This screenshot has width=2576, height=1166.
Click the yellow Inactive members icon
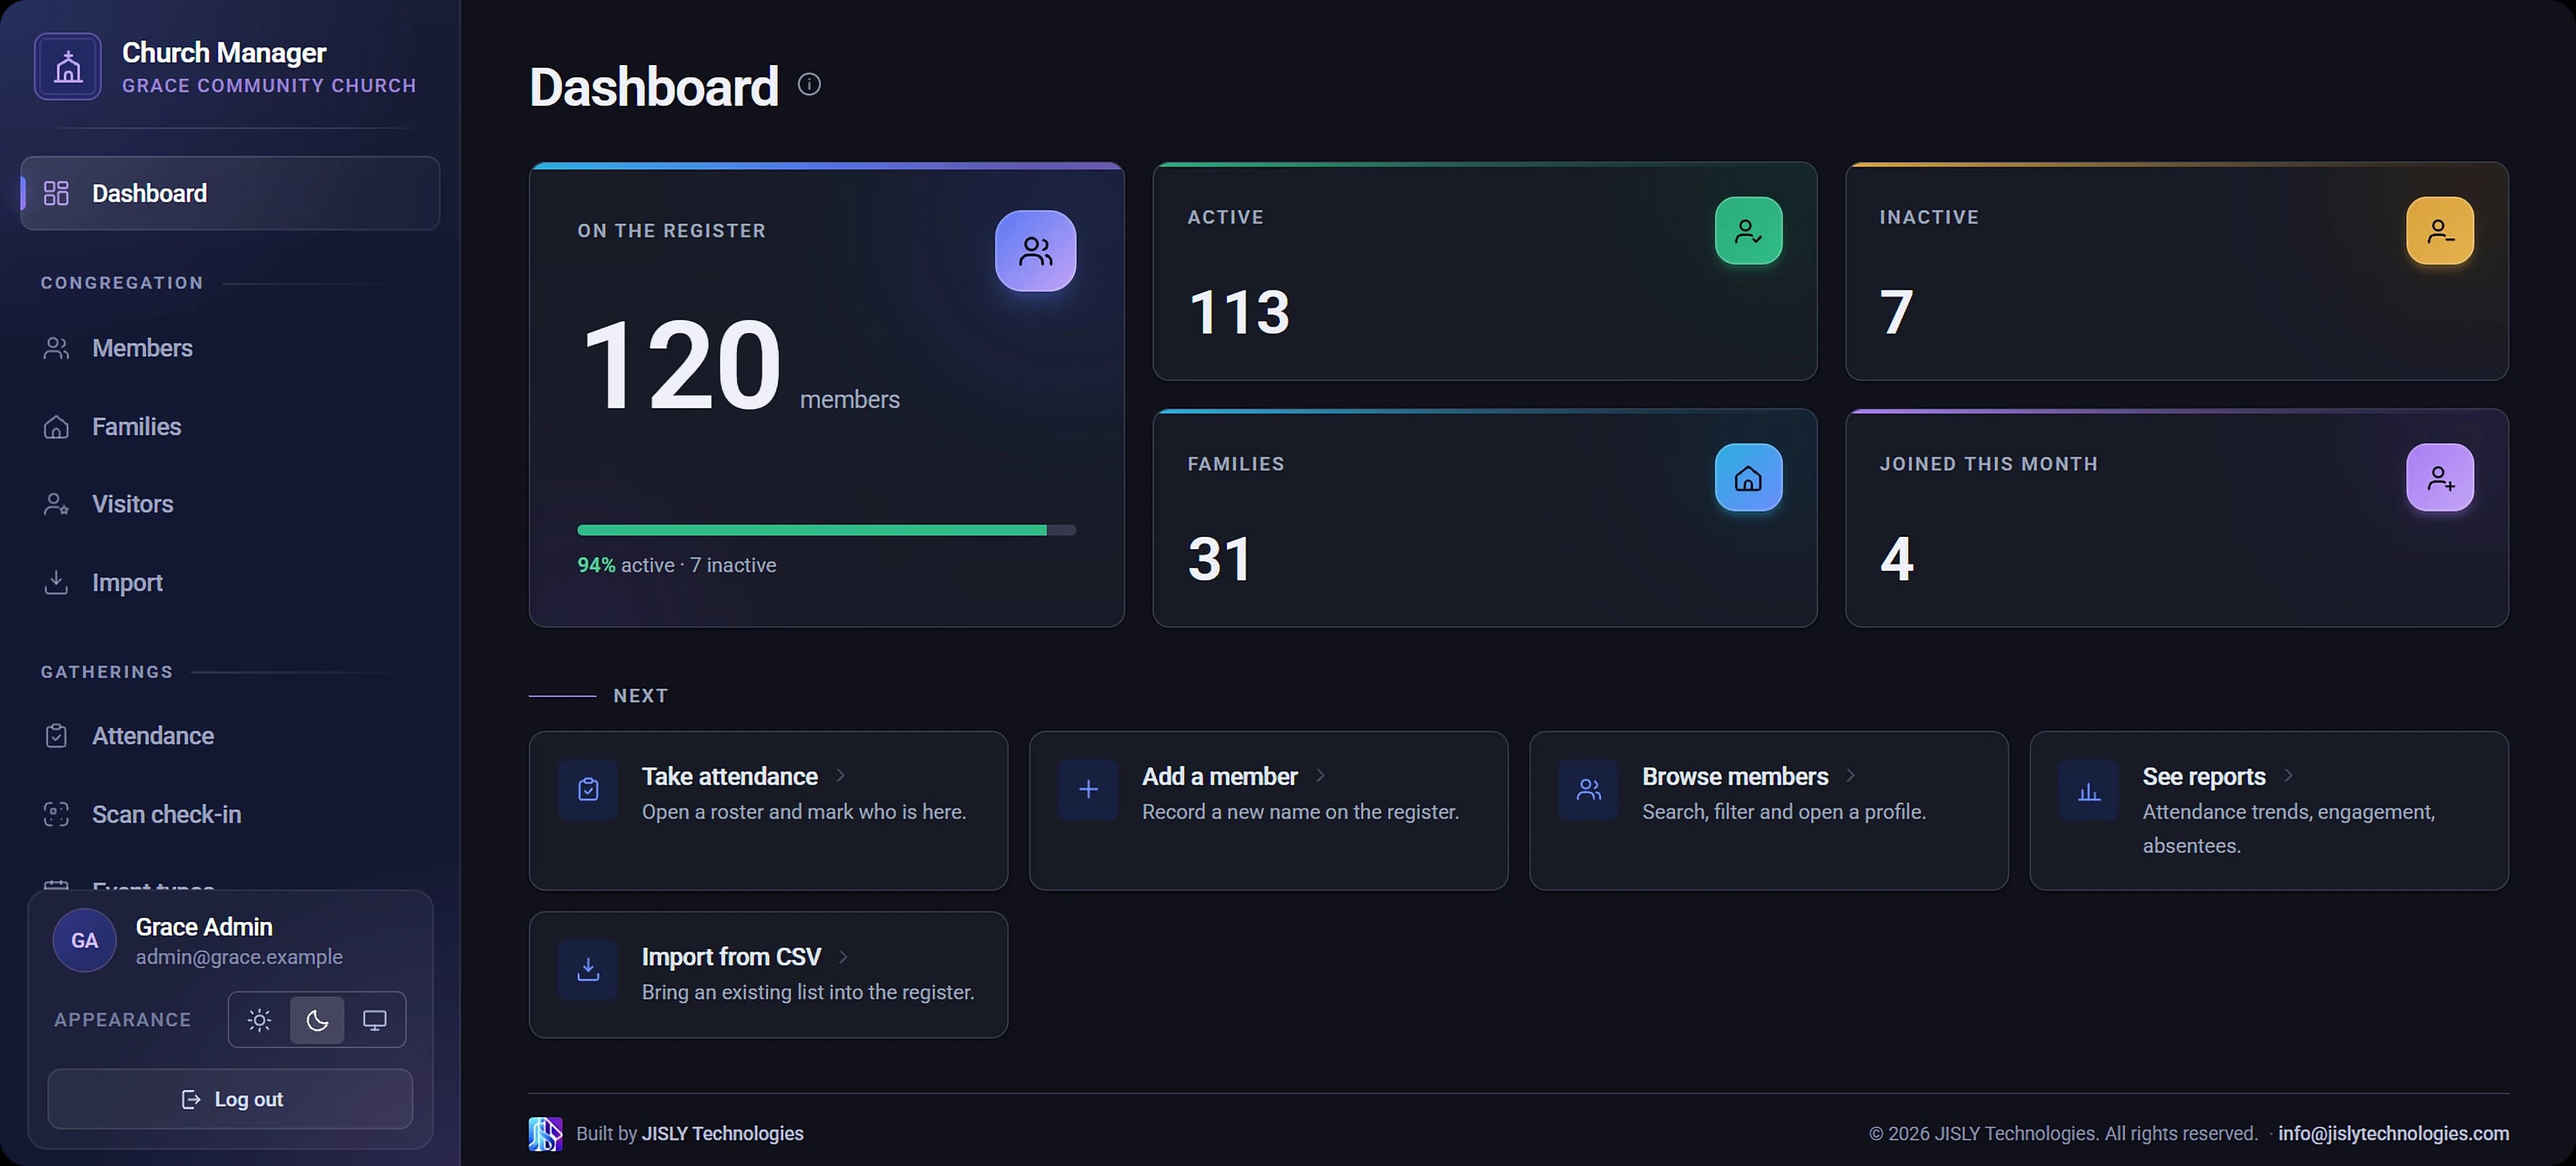(2439, 231)
